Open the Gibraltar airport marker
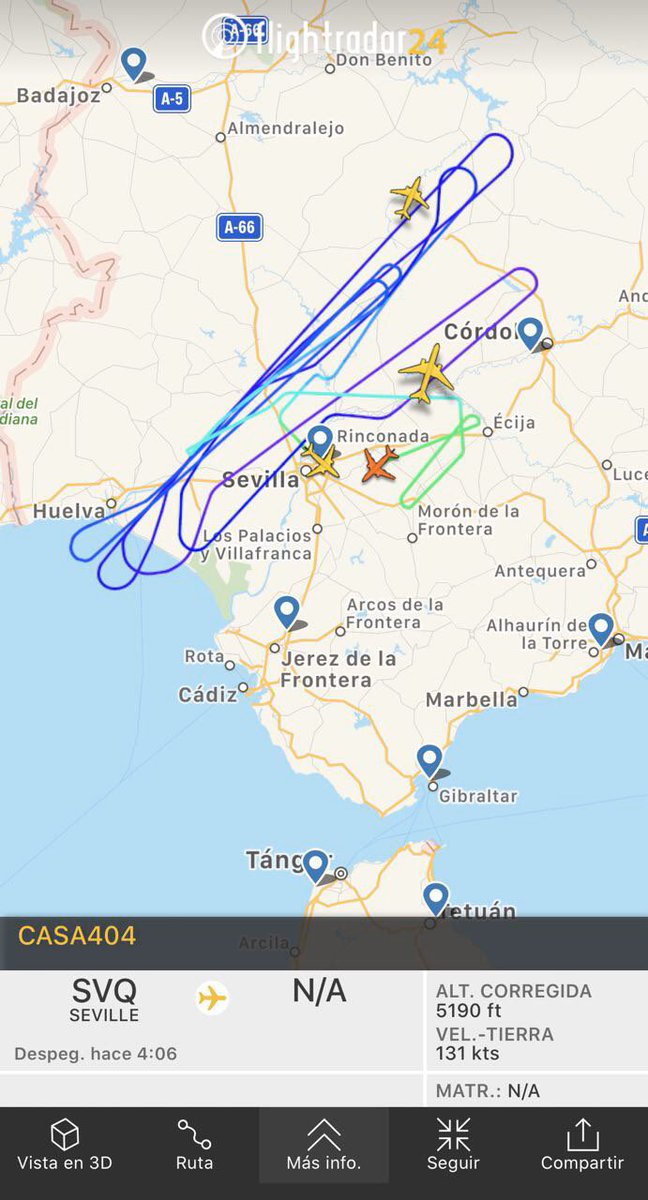 [429, 761]
